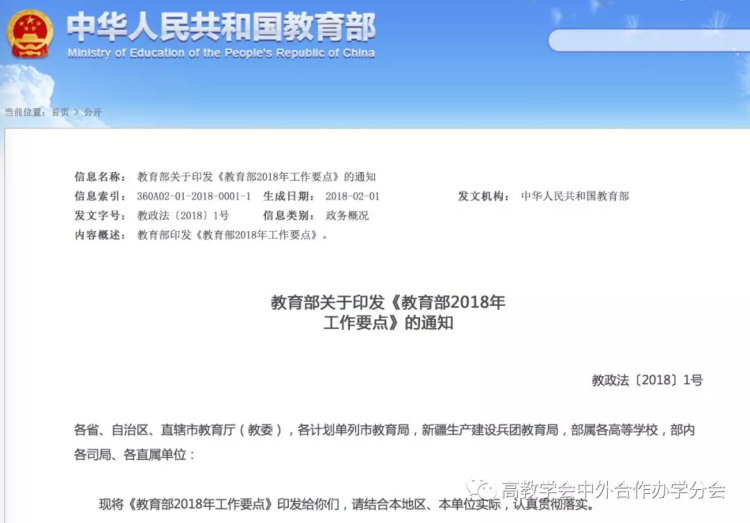Image resolution: width=750 pixels, height=523 pixels.
Task: Click the 信息索引 label
Action: click(100, 196)
